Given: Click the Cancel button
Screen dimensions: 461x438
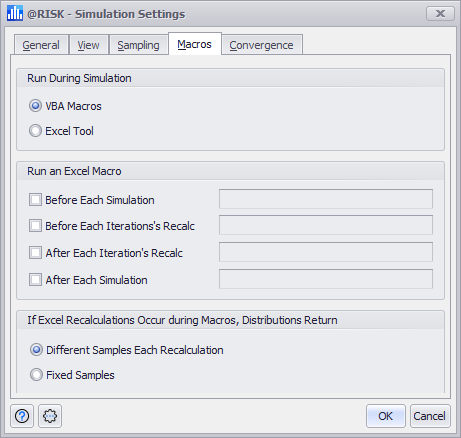Looking at the screenshot, I should (430, 416).
